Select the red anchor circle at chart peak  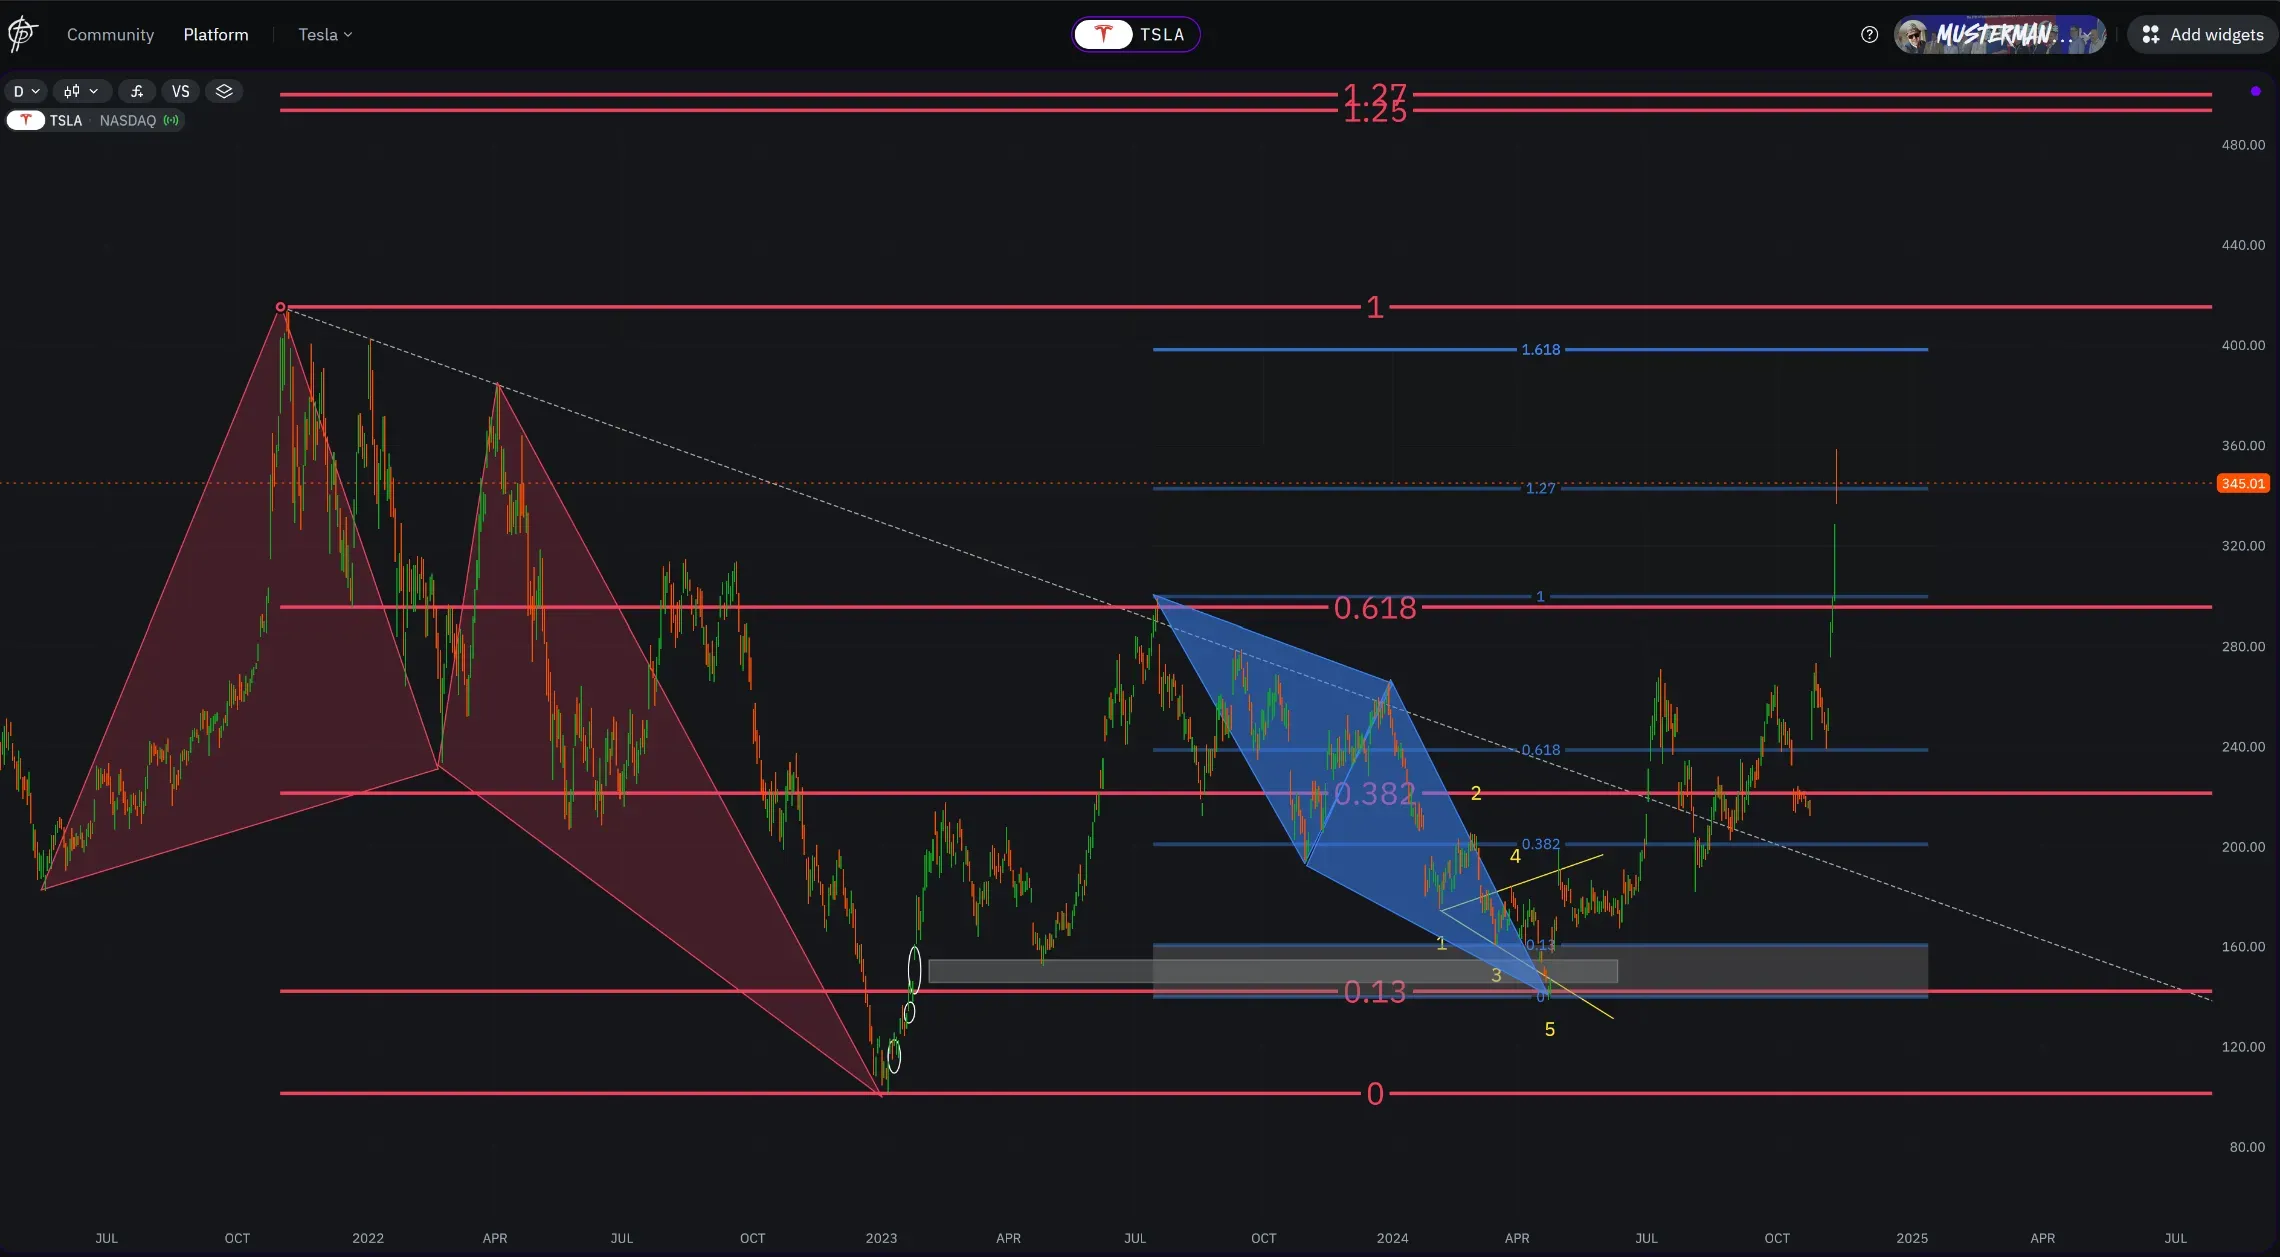point(281,307)
